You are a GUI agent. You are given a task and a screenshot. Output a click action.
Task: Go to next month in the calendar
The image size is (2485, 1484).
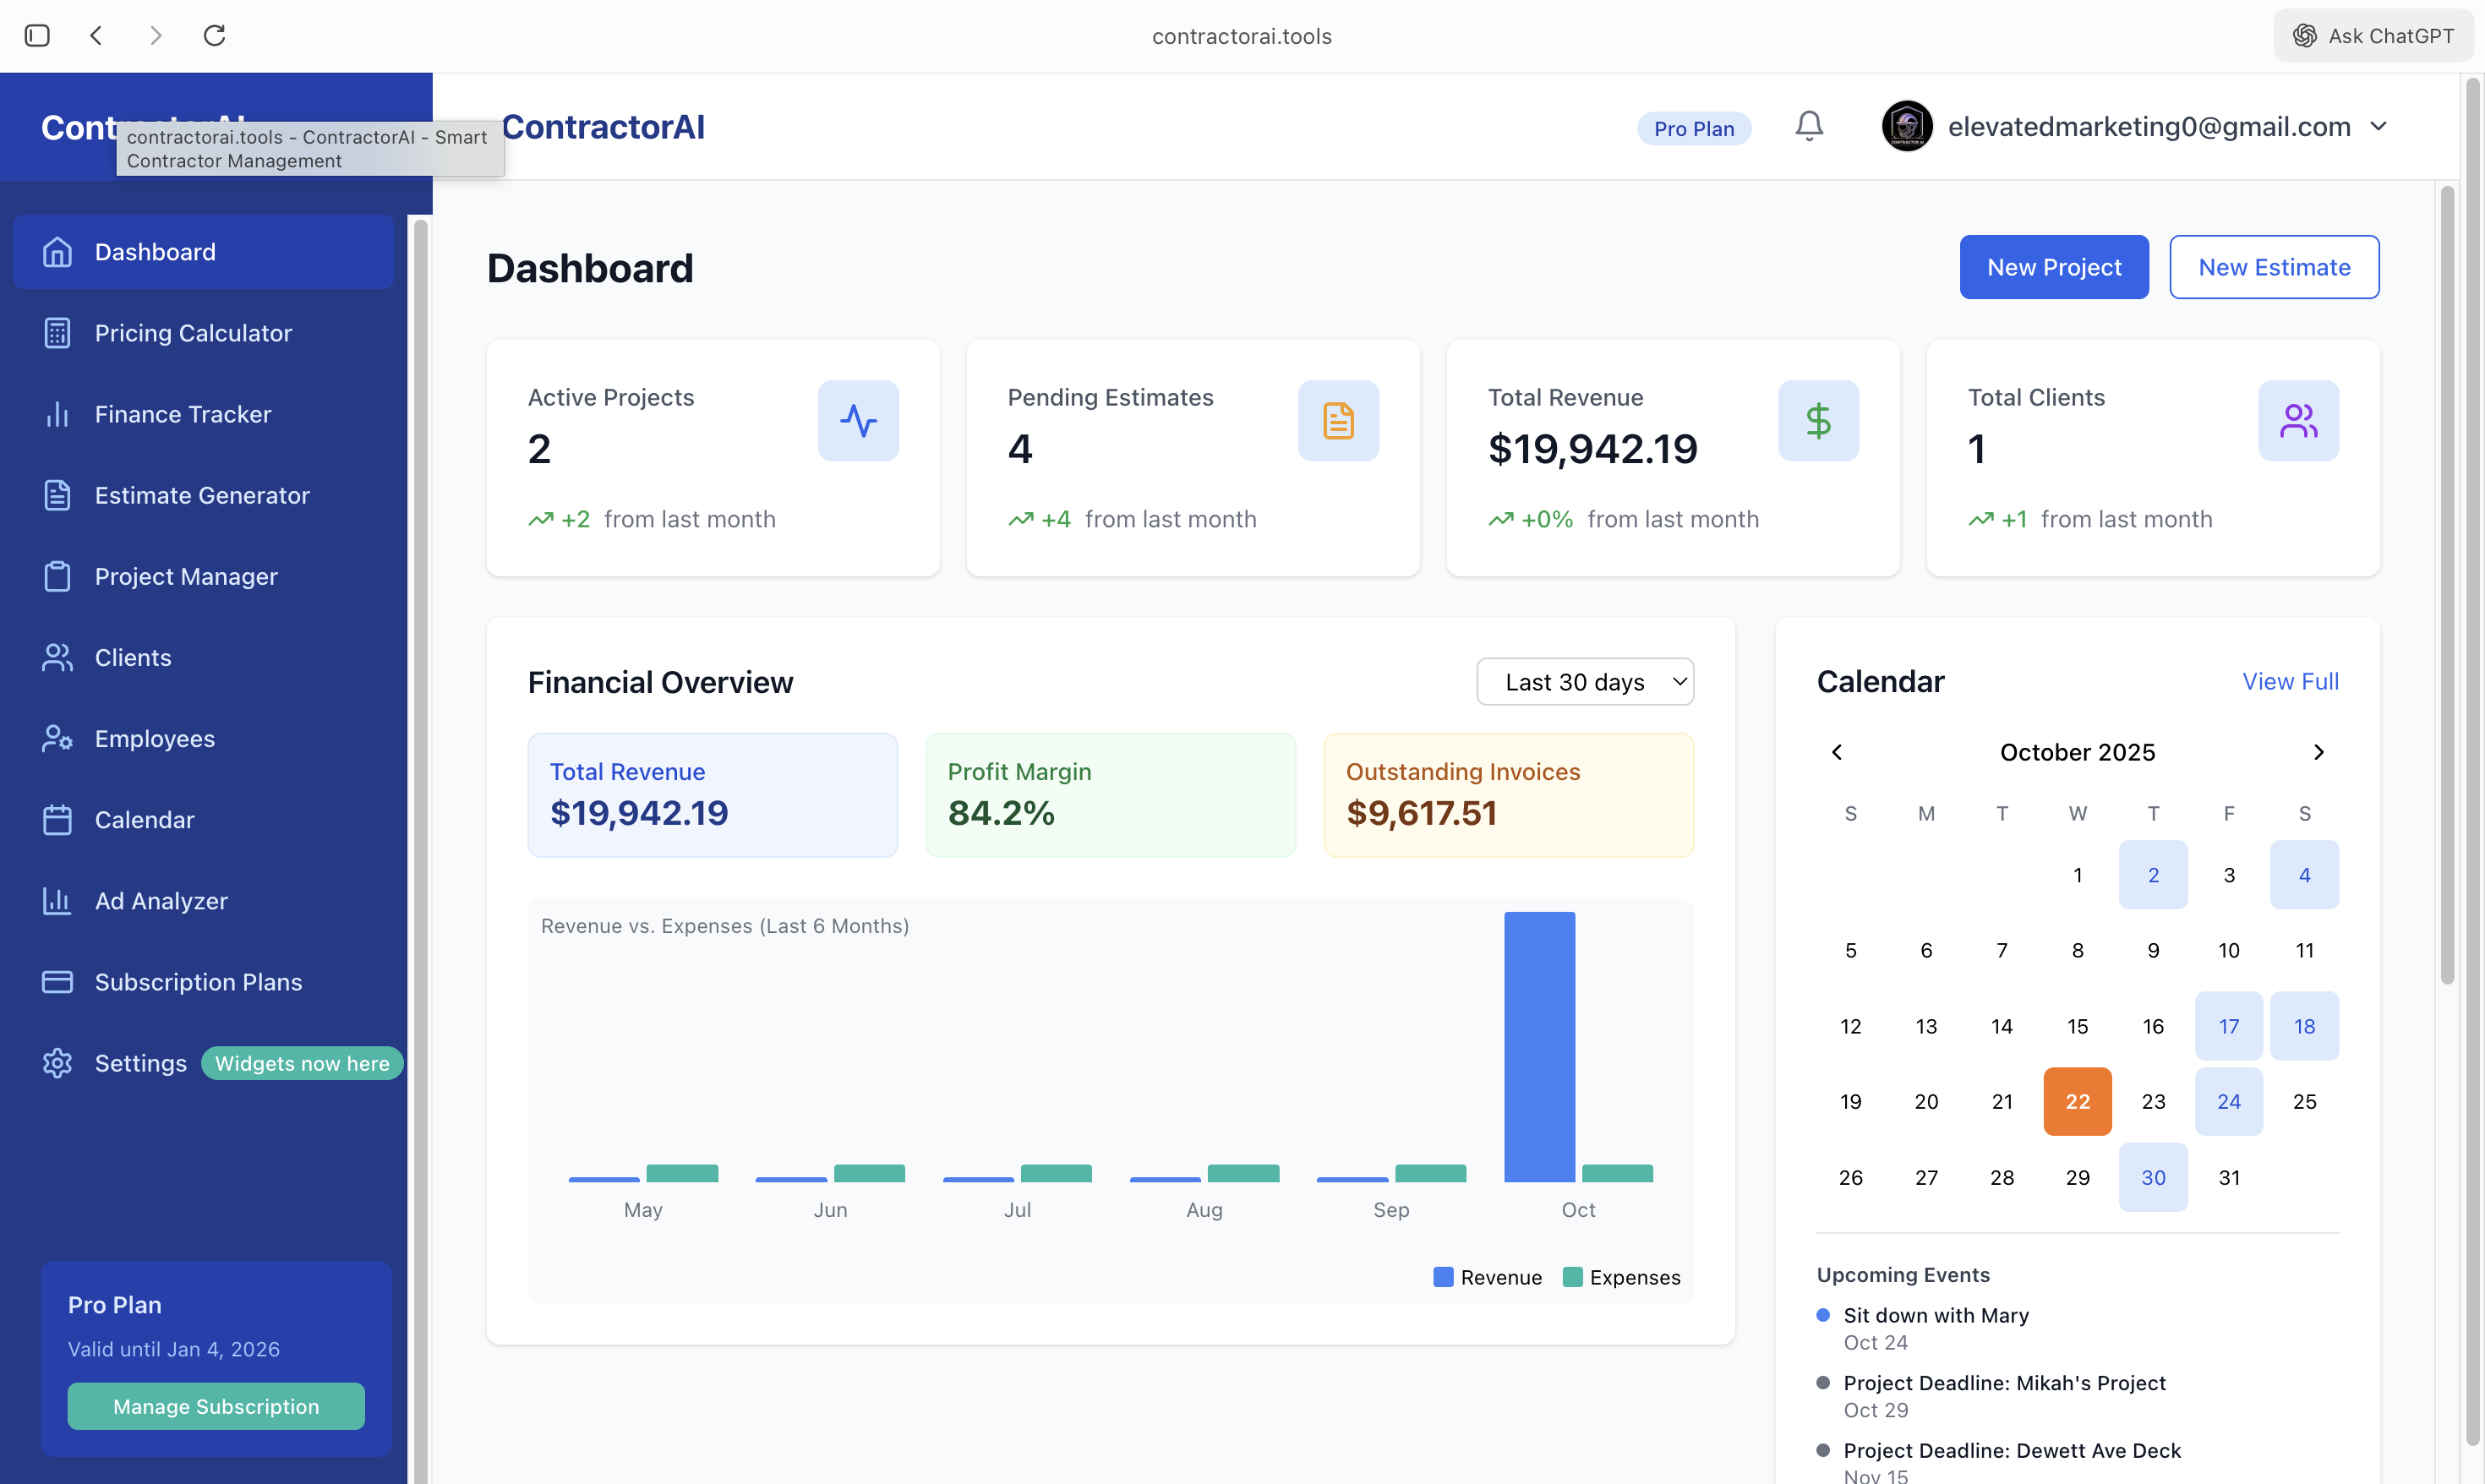(x=2319, y=752)
